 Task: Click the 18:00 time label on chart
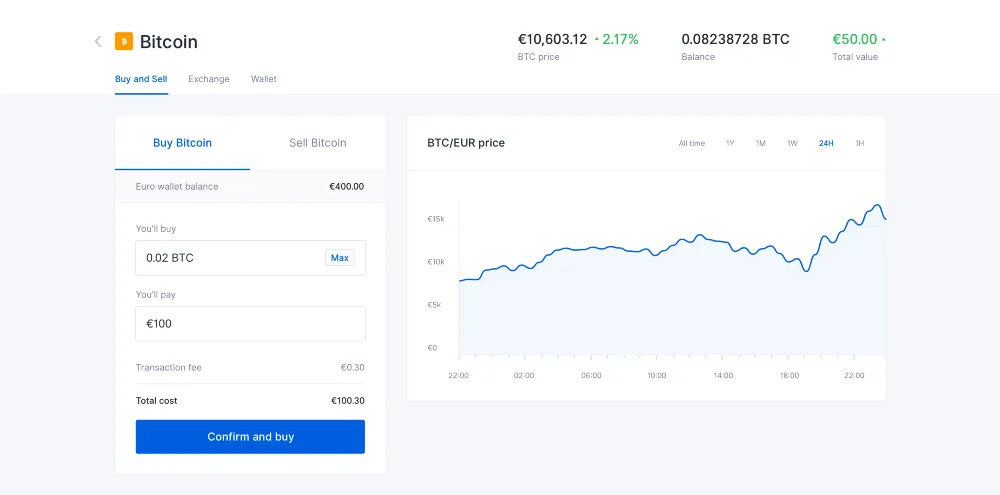[789, 376]
